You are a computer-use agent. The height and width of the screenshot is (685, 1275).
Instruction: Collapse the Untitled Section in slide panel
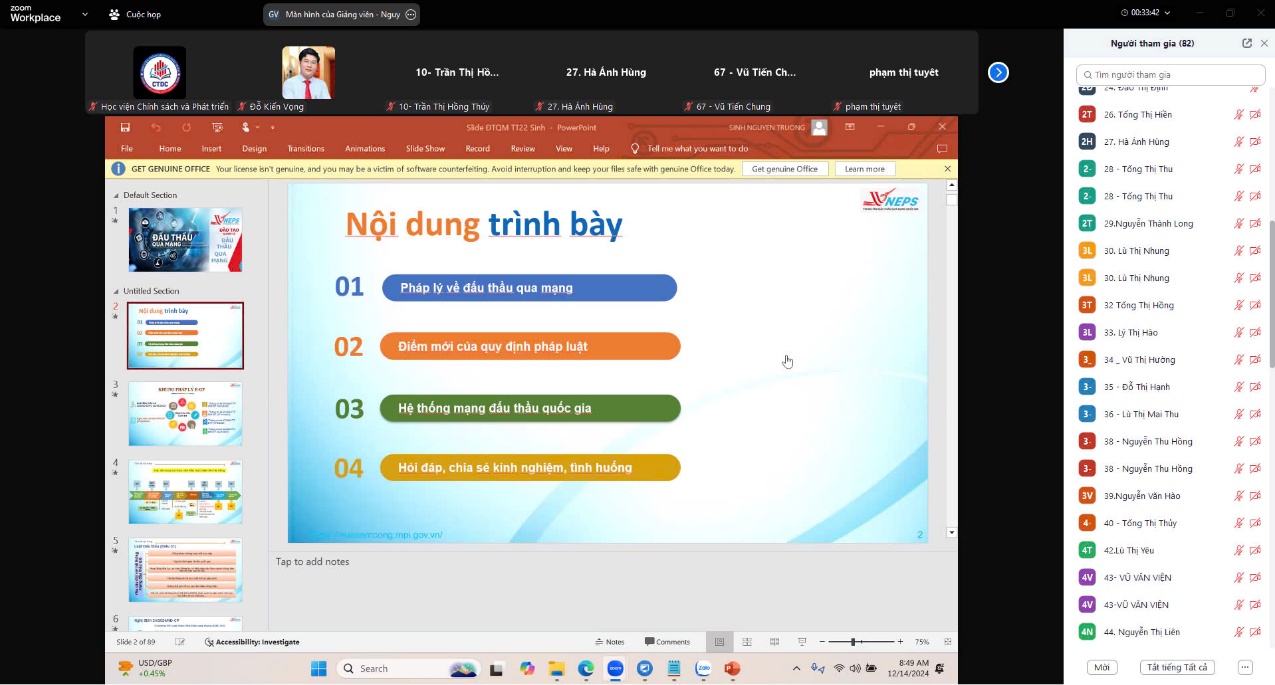click(x=116, y=291)
